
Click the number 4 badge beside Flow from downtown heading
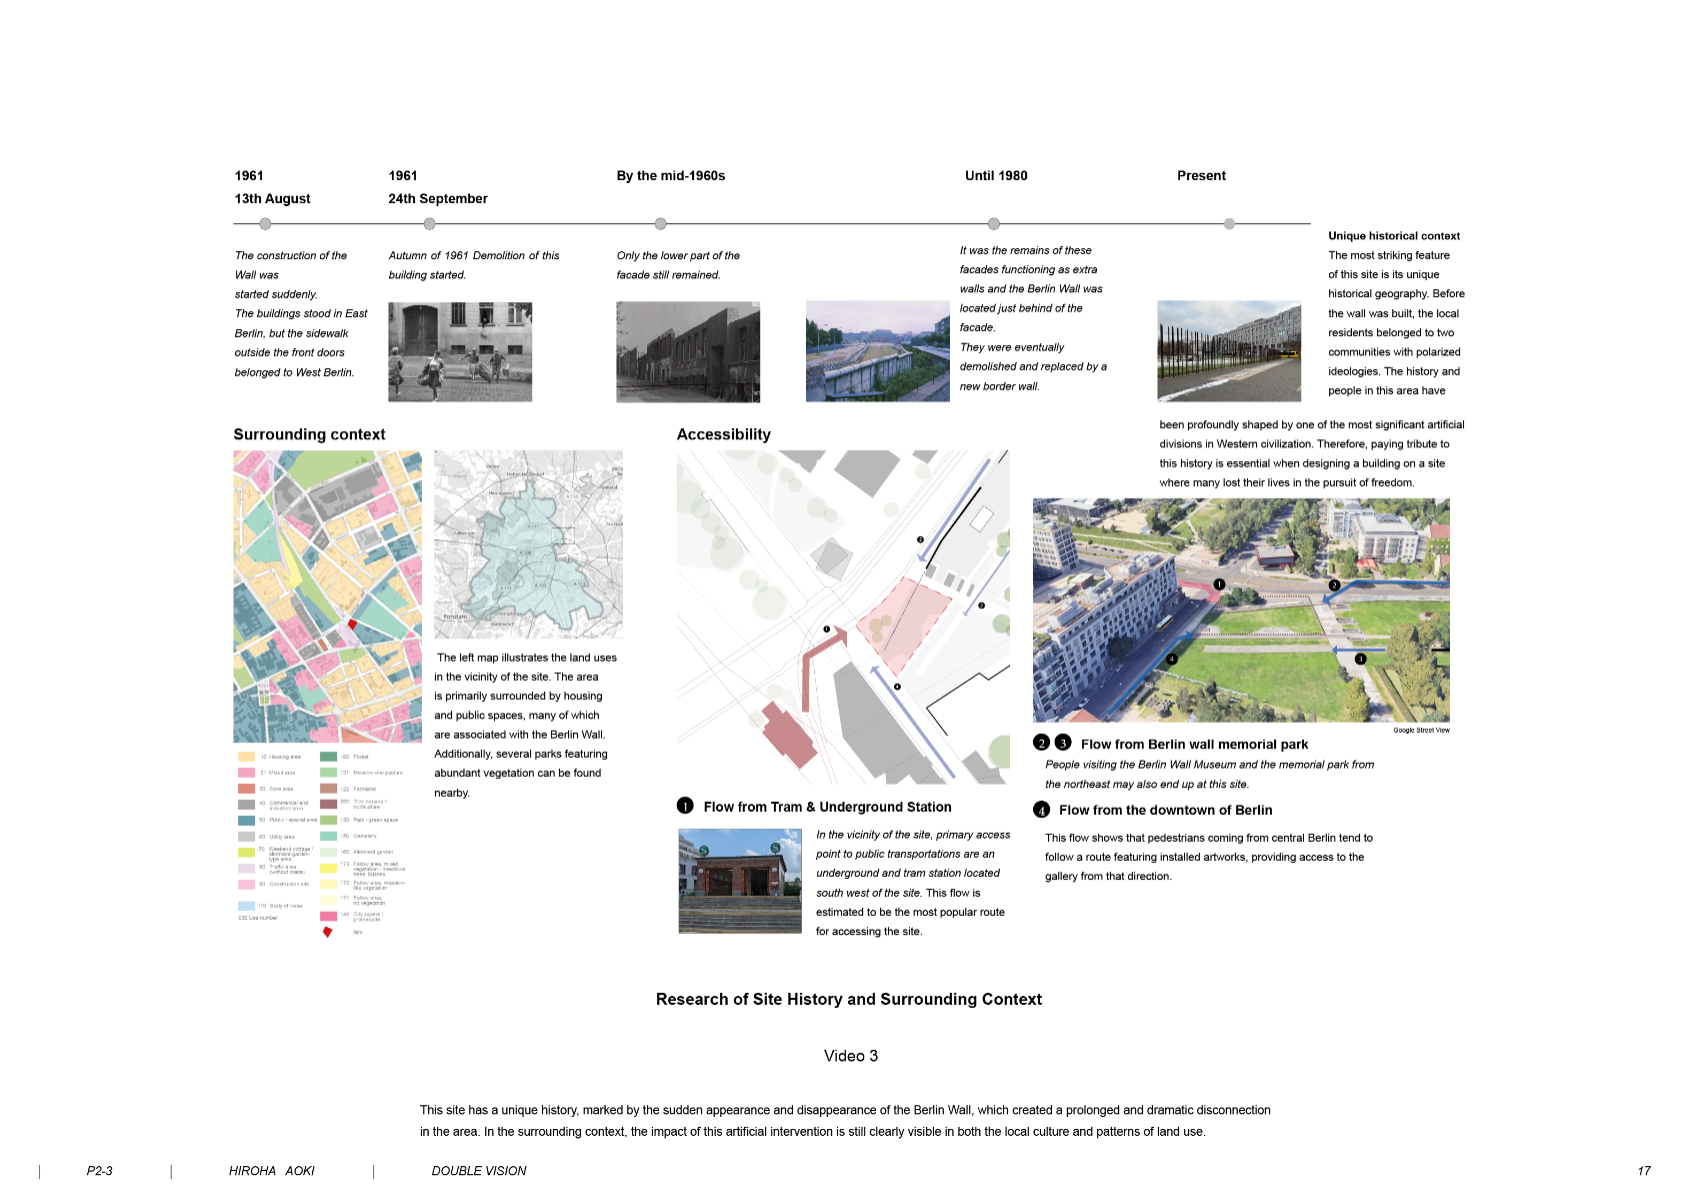(1041, 810)
